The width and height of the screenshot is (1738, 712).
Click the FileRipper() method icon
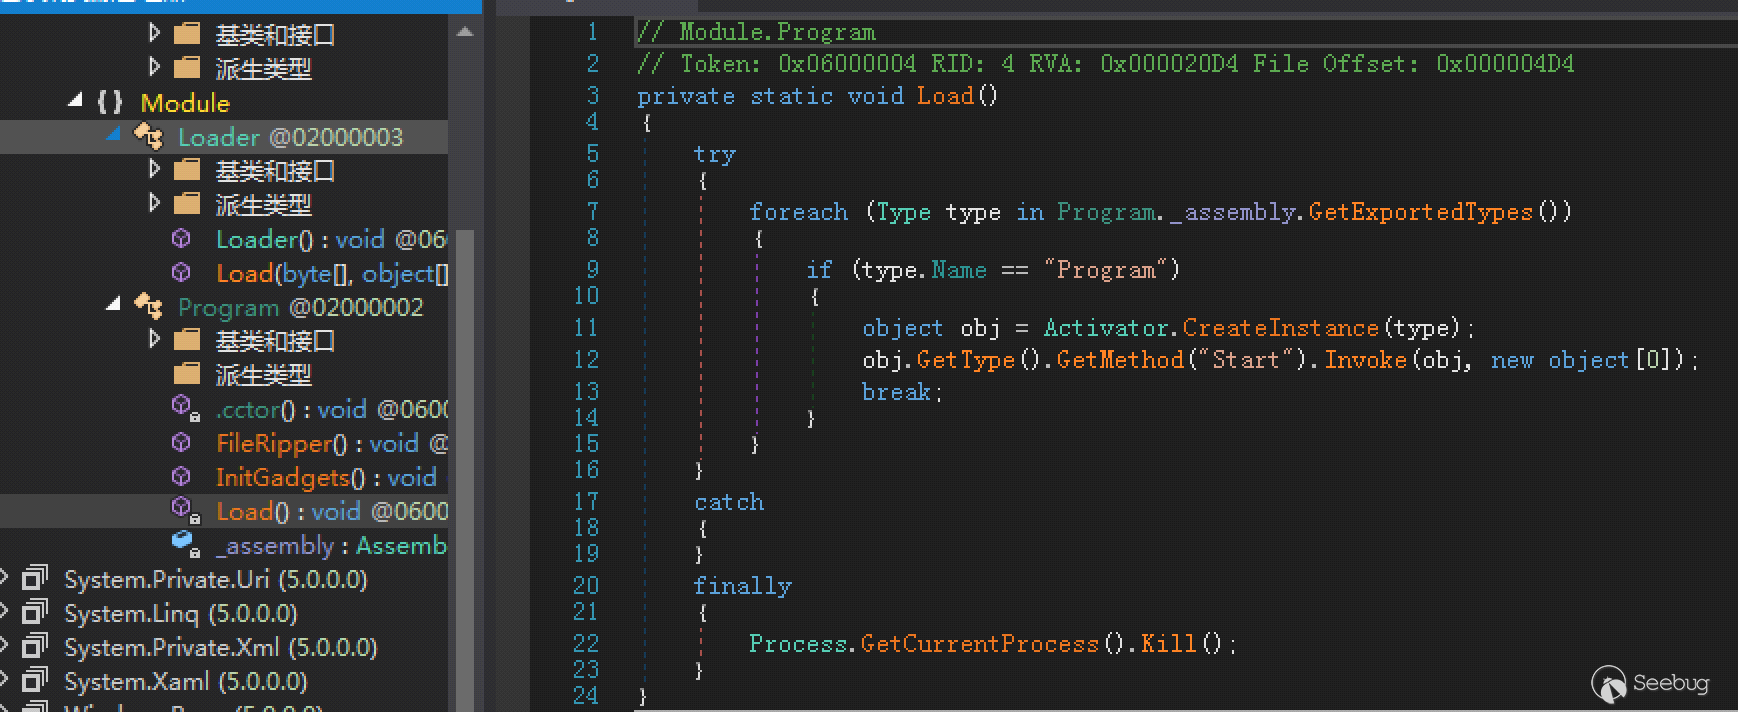pyautogui.click(x=181, y=443)
